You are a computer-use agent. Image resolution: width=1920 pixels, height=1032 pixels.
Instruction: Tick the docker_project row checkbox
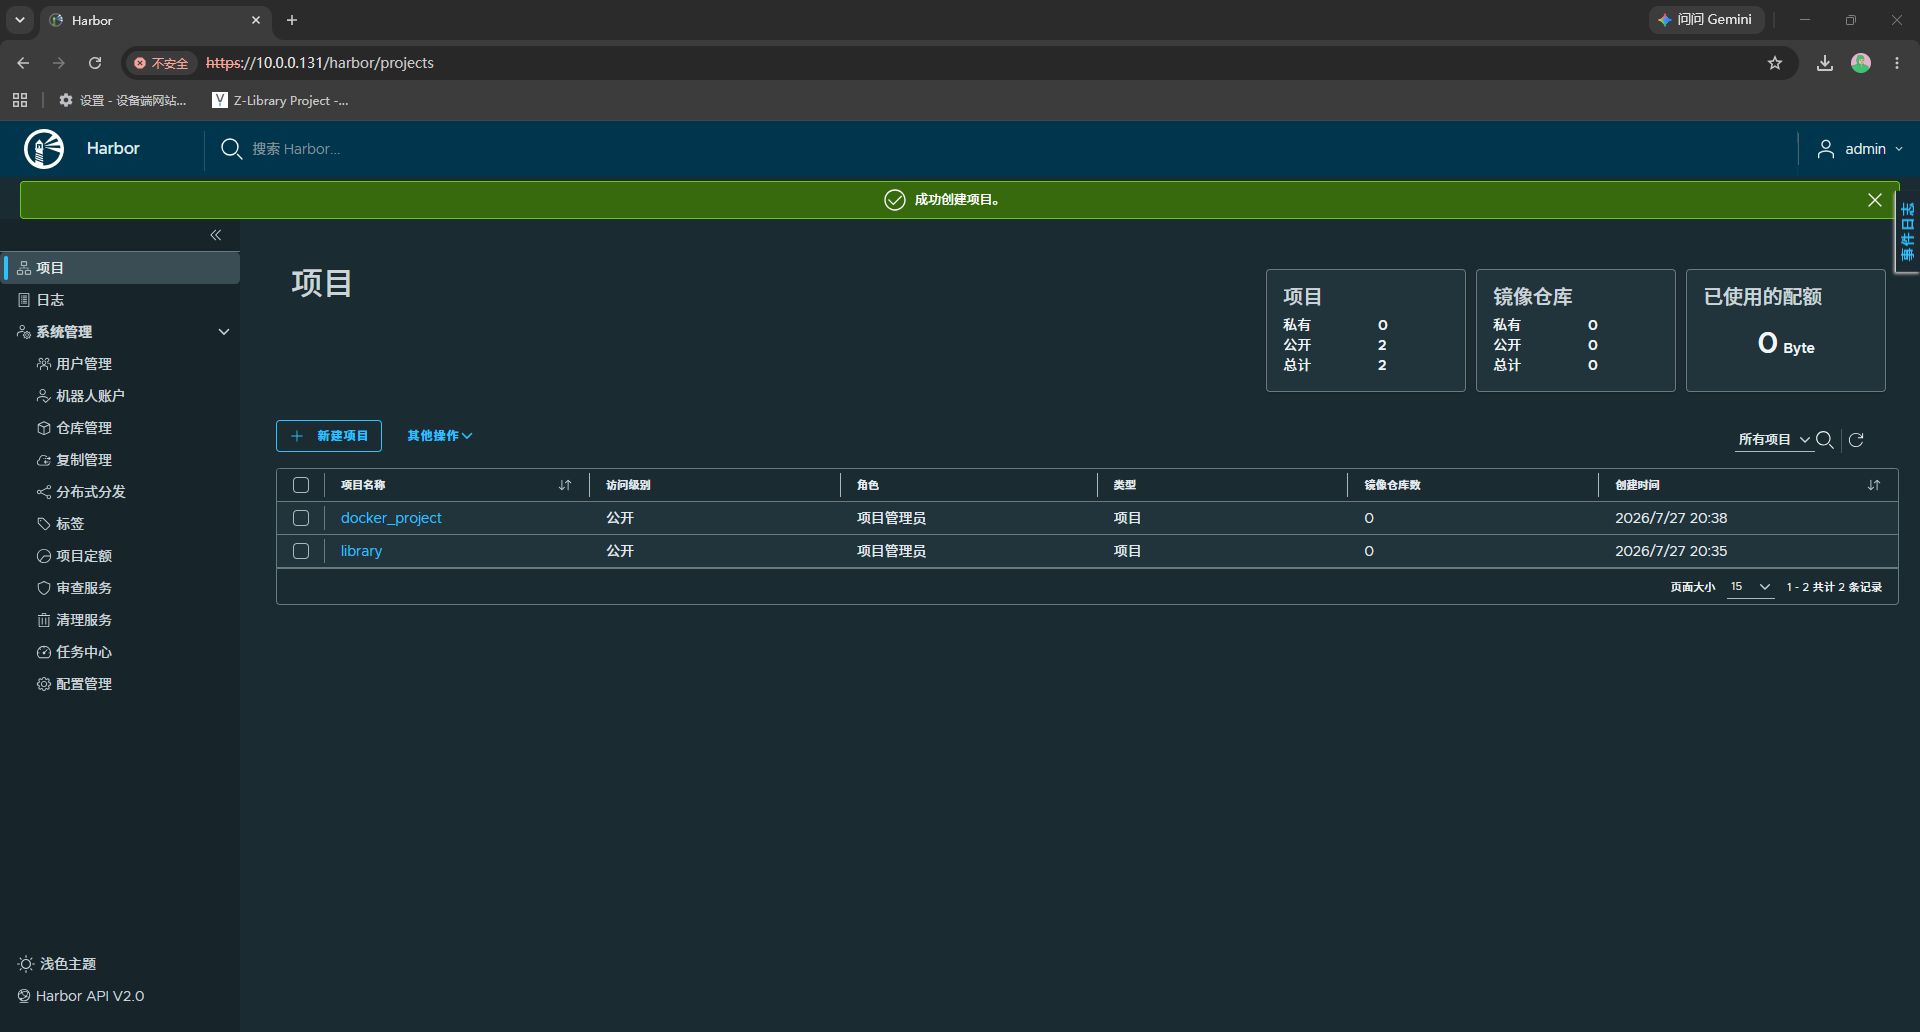[x=301, y=518]
